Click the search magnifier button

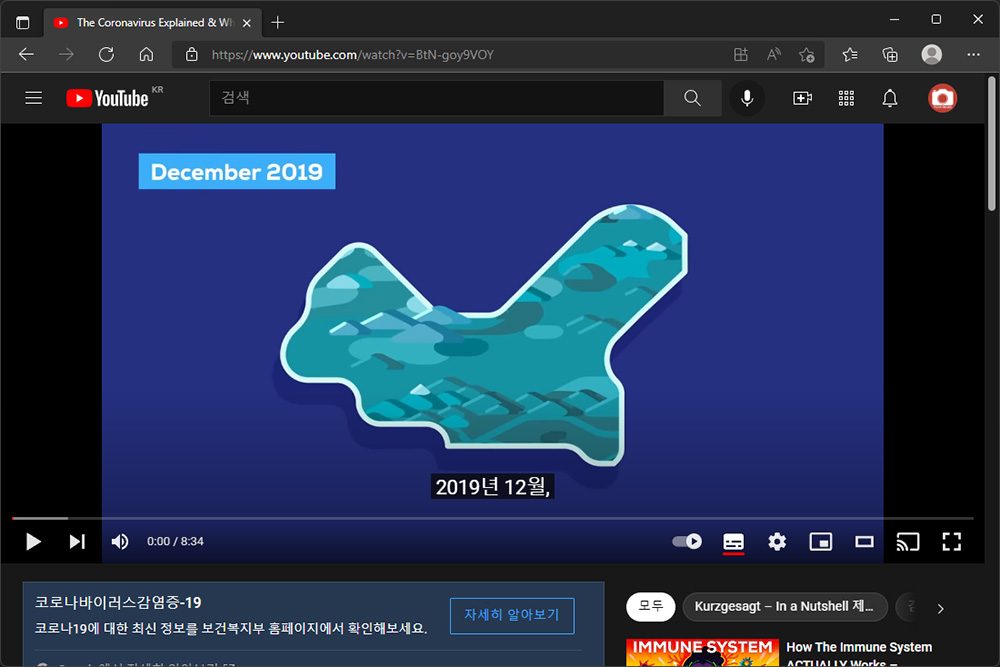[x=692, y=98]
